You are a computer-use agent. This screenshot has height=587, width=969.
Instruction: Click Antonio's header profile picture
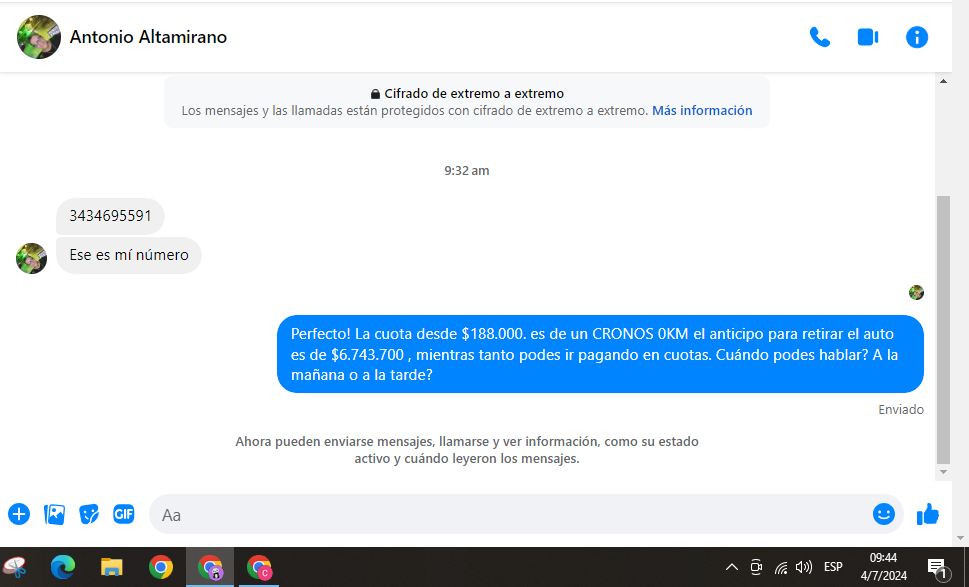[38, 37]
